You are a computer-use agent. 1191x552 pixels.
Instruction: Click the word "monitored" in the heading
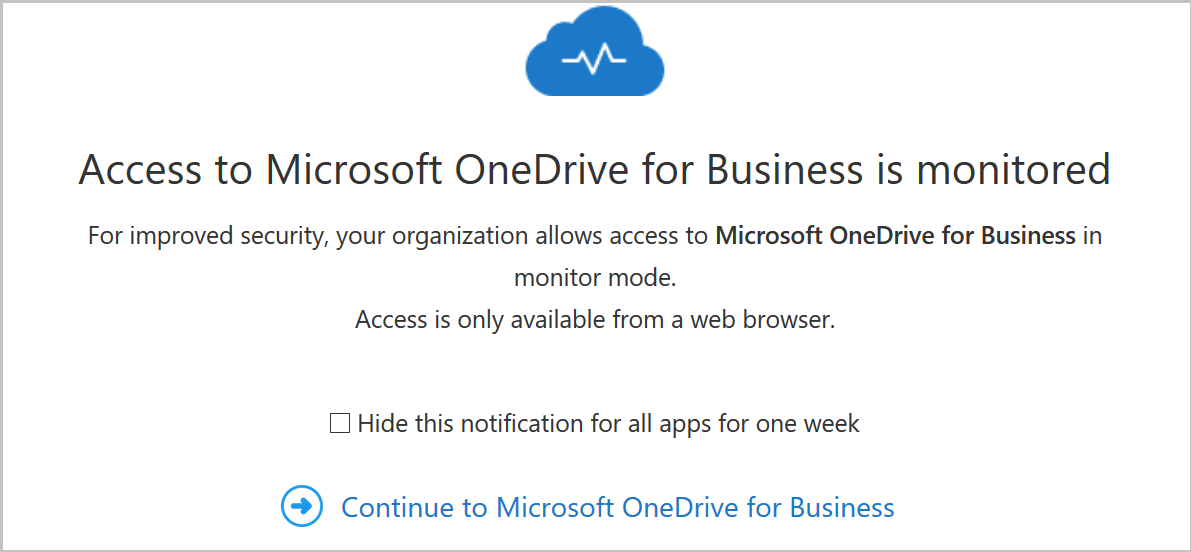tap(1013, 170)
